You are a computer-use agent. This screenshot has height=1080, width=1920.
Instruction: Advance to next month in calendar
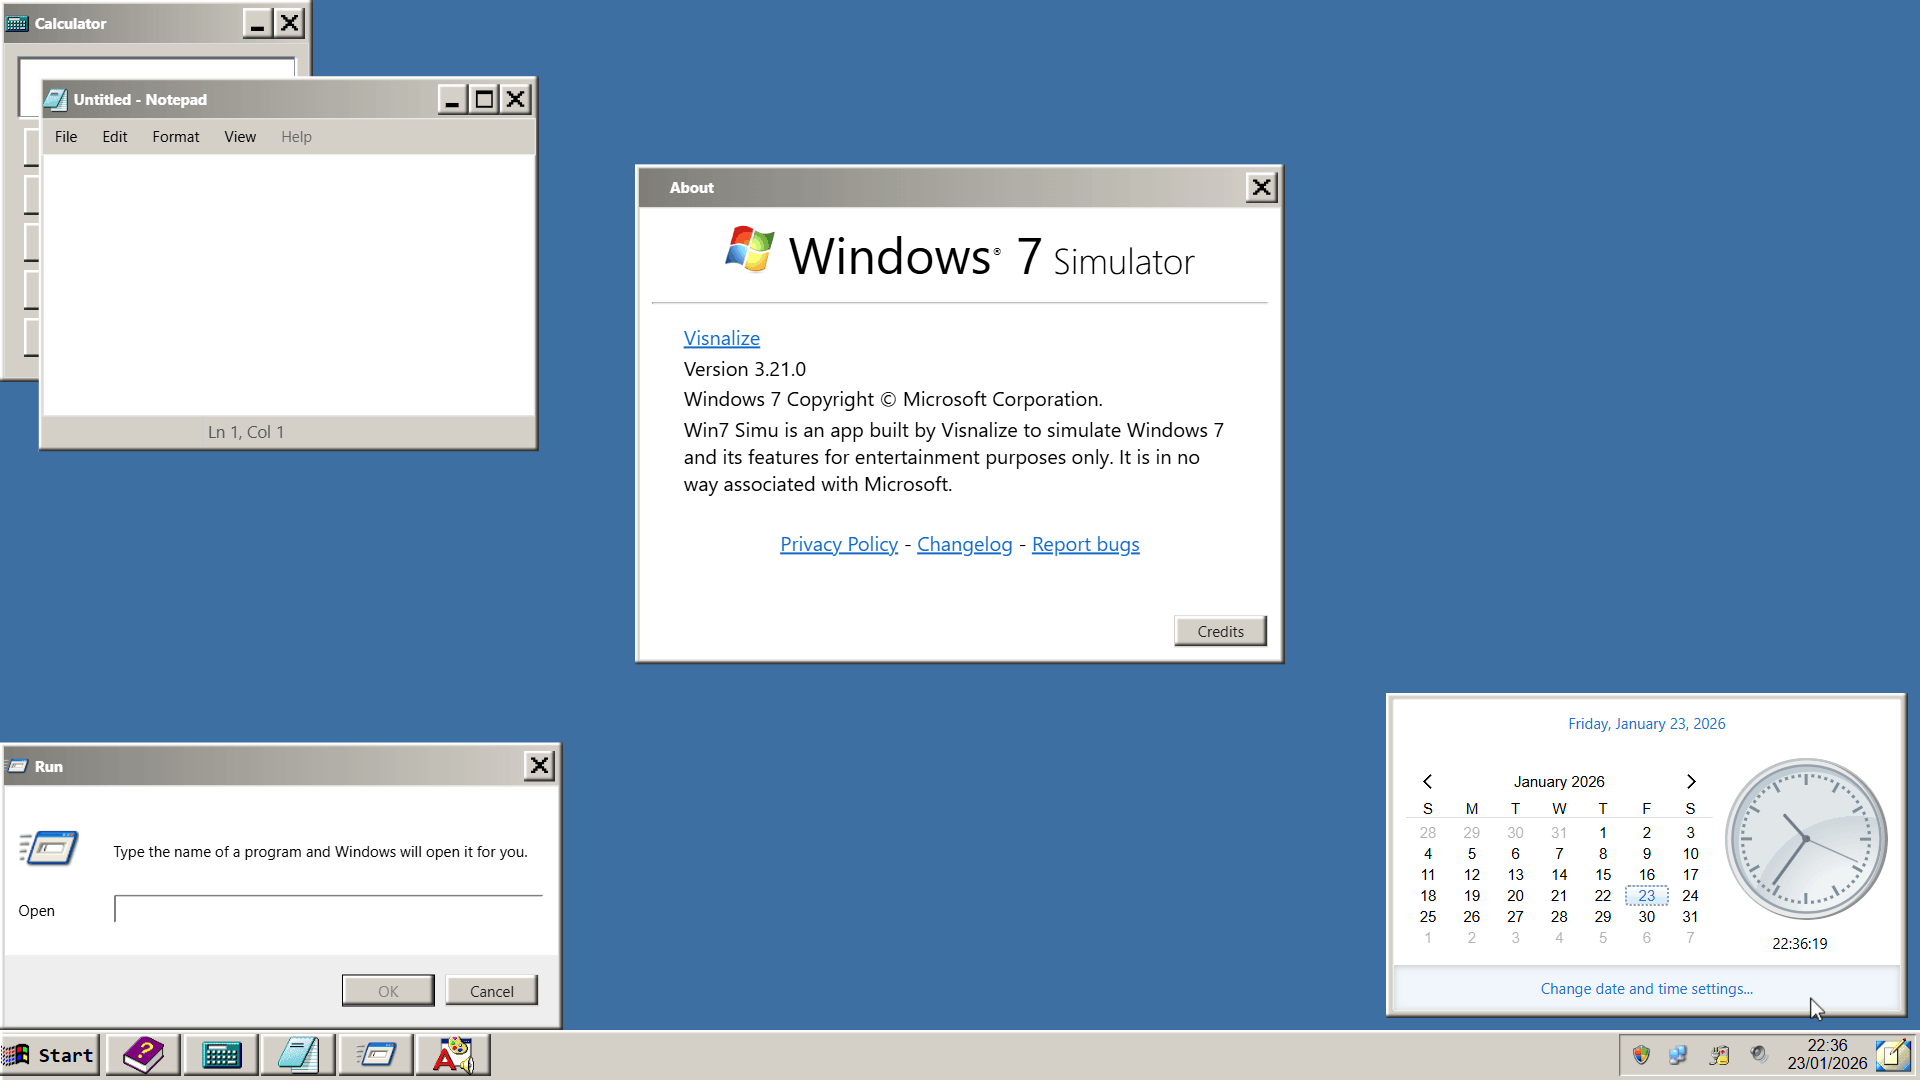1691,781
